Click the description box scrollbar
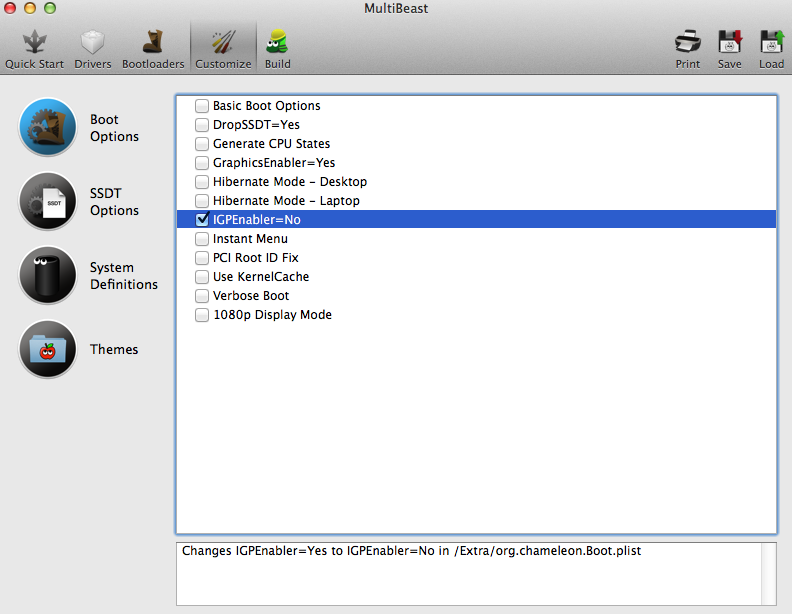Screen dimensions: 792x614 pos(769,574)
